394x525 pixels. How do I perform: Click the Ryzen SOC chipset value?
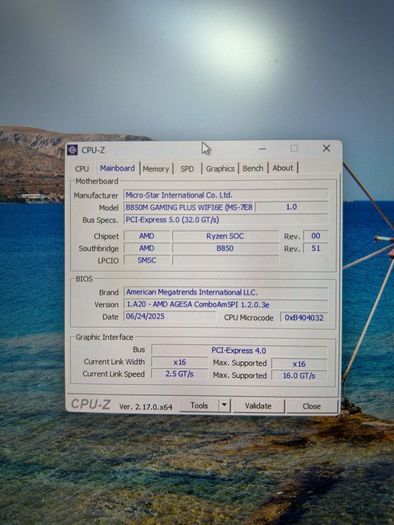click(x=225, y=236)
